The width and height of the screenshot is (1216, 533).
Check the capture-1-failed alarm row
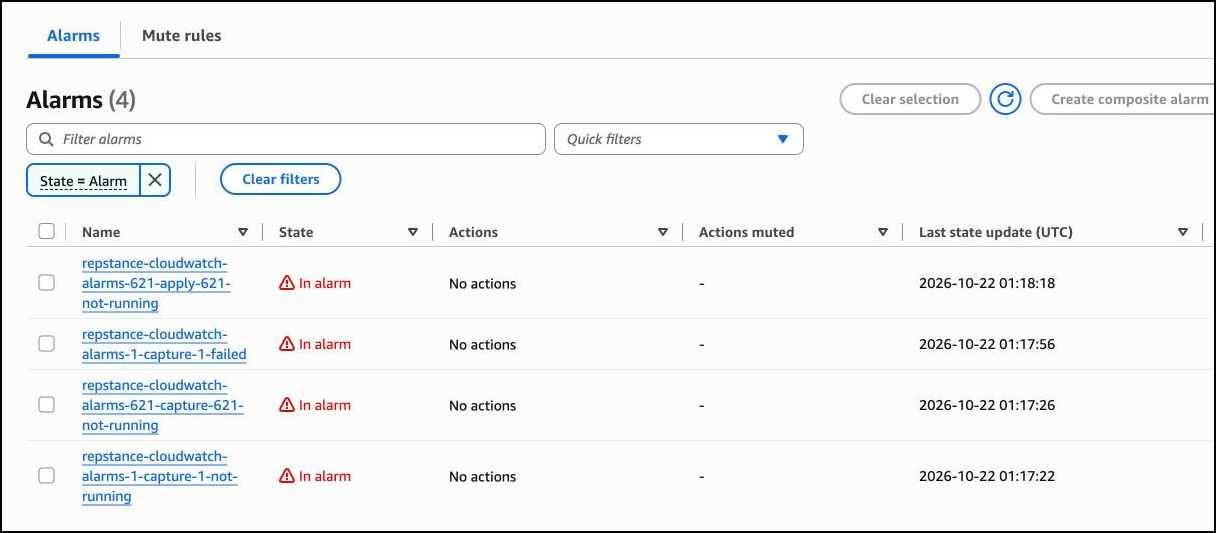(x=46, y=344)
